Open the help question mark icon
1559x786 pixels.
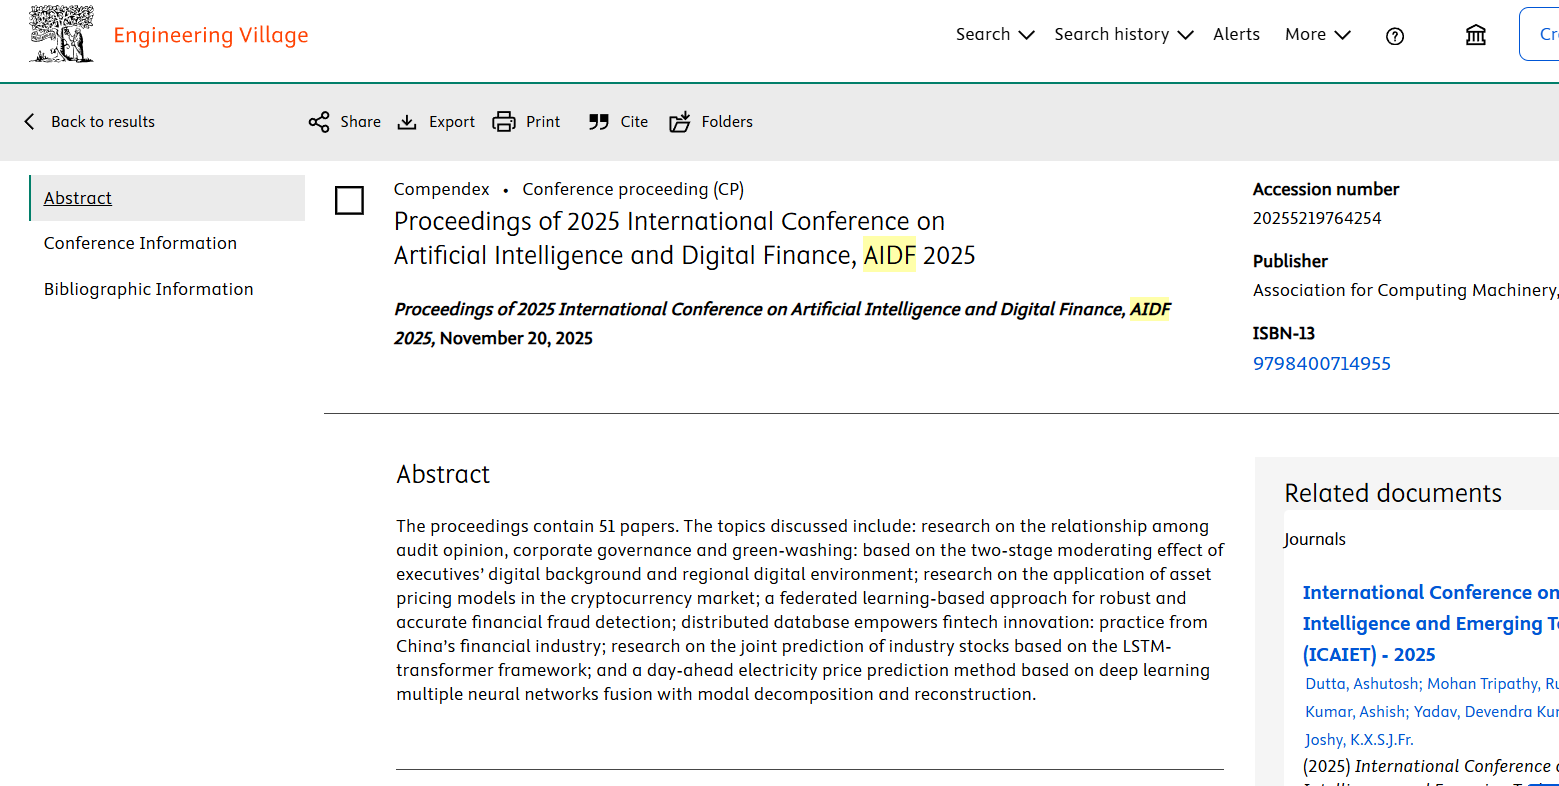1395,36
